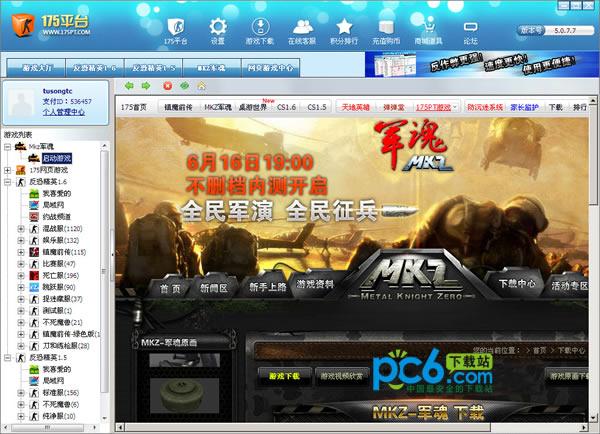Open 天地英雄 in web navigation bar

point(355,108)
